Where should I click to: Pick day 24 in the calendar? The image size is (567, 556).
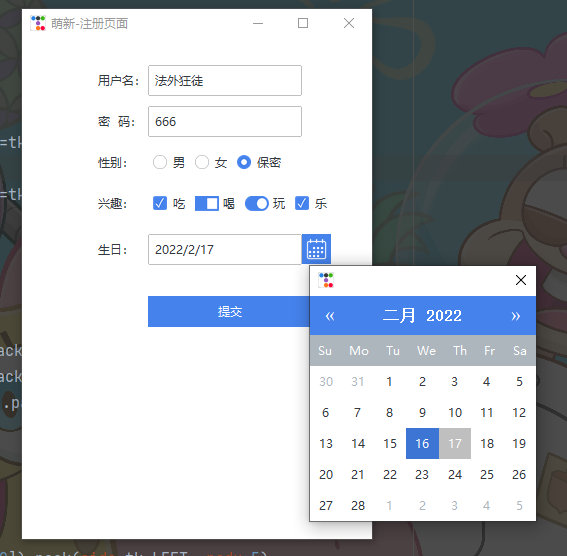pos(455,474)
